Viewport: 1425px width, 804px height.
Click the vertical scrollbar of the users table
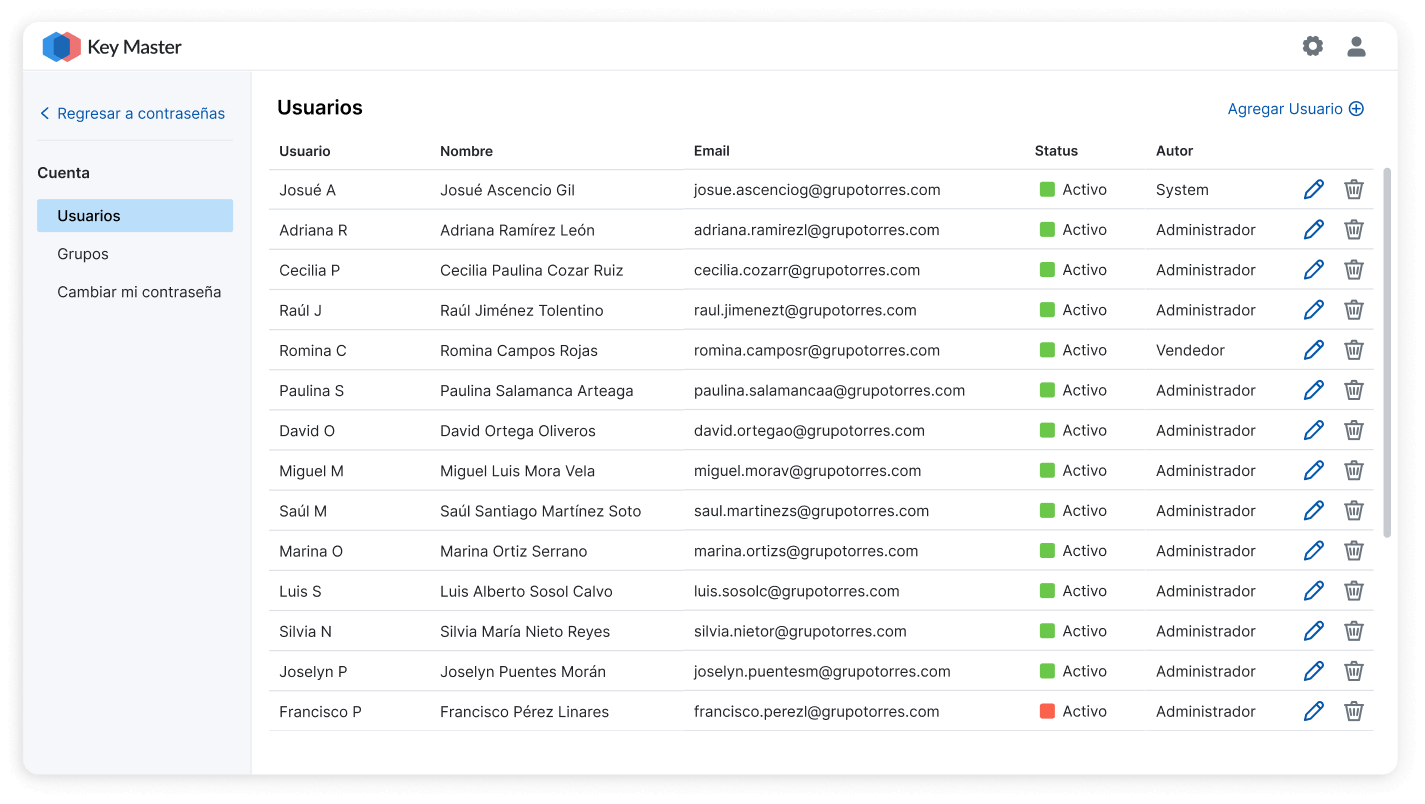tap(1386, 352)
